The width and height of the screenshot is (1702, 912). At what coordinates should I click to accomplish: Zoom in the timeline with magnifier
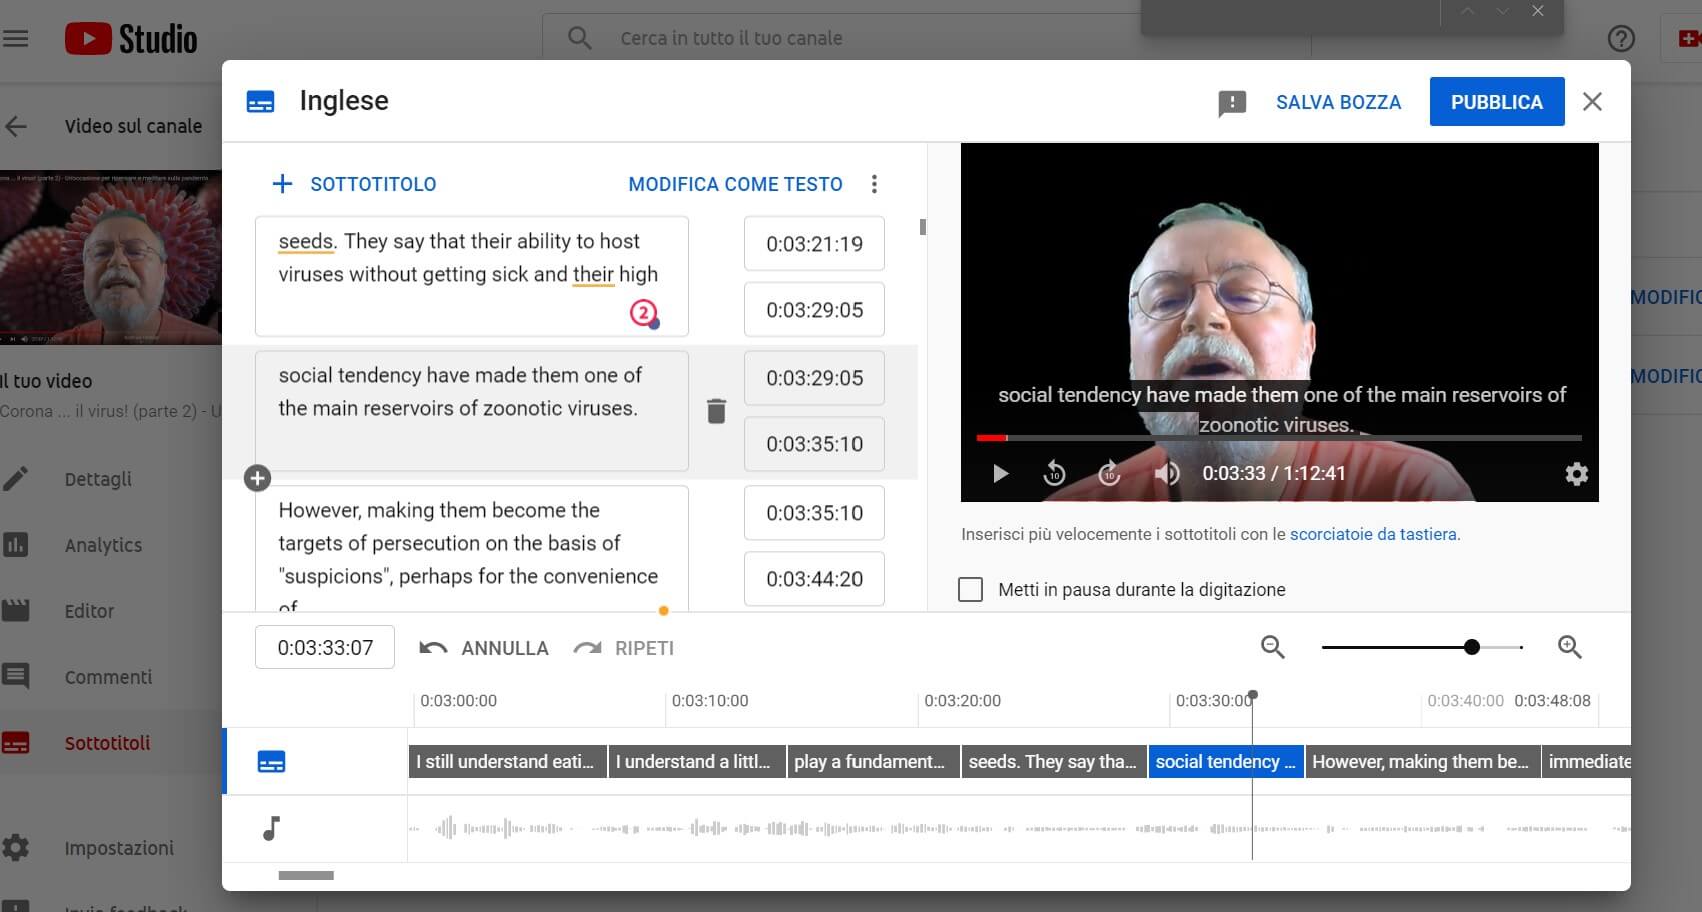coord(1569,648)
